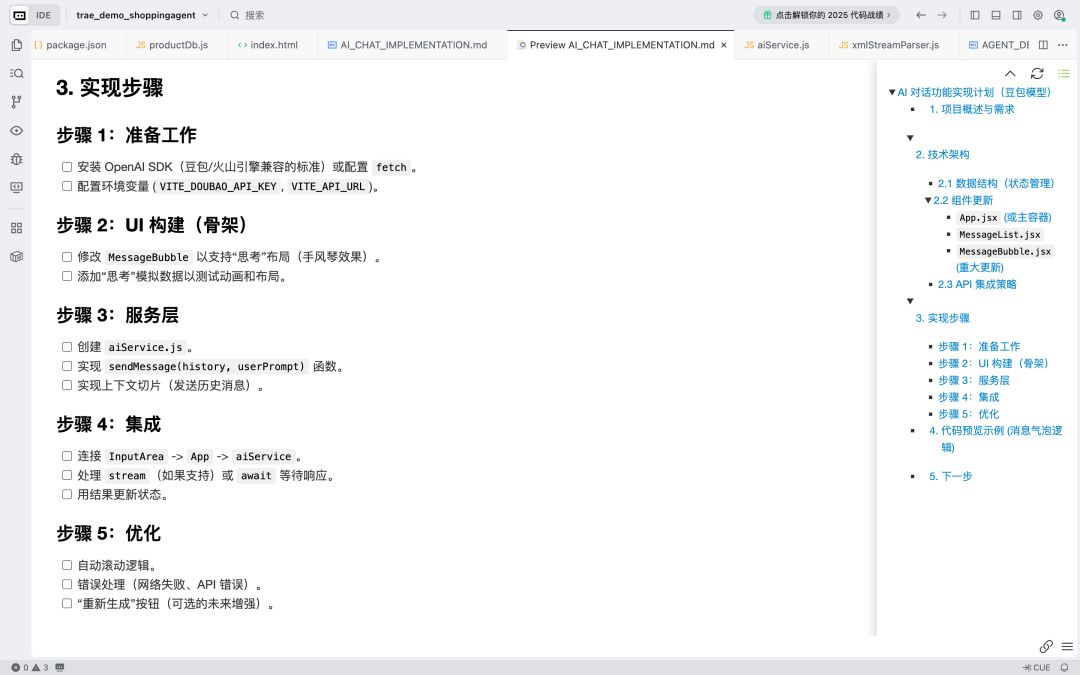The image size is (1080, 675).
Task: Toggle the outline list view icon
Action: [1064, 74]
